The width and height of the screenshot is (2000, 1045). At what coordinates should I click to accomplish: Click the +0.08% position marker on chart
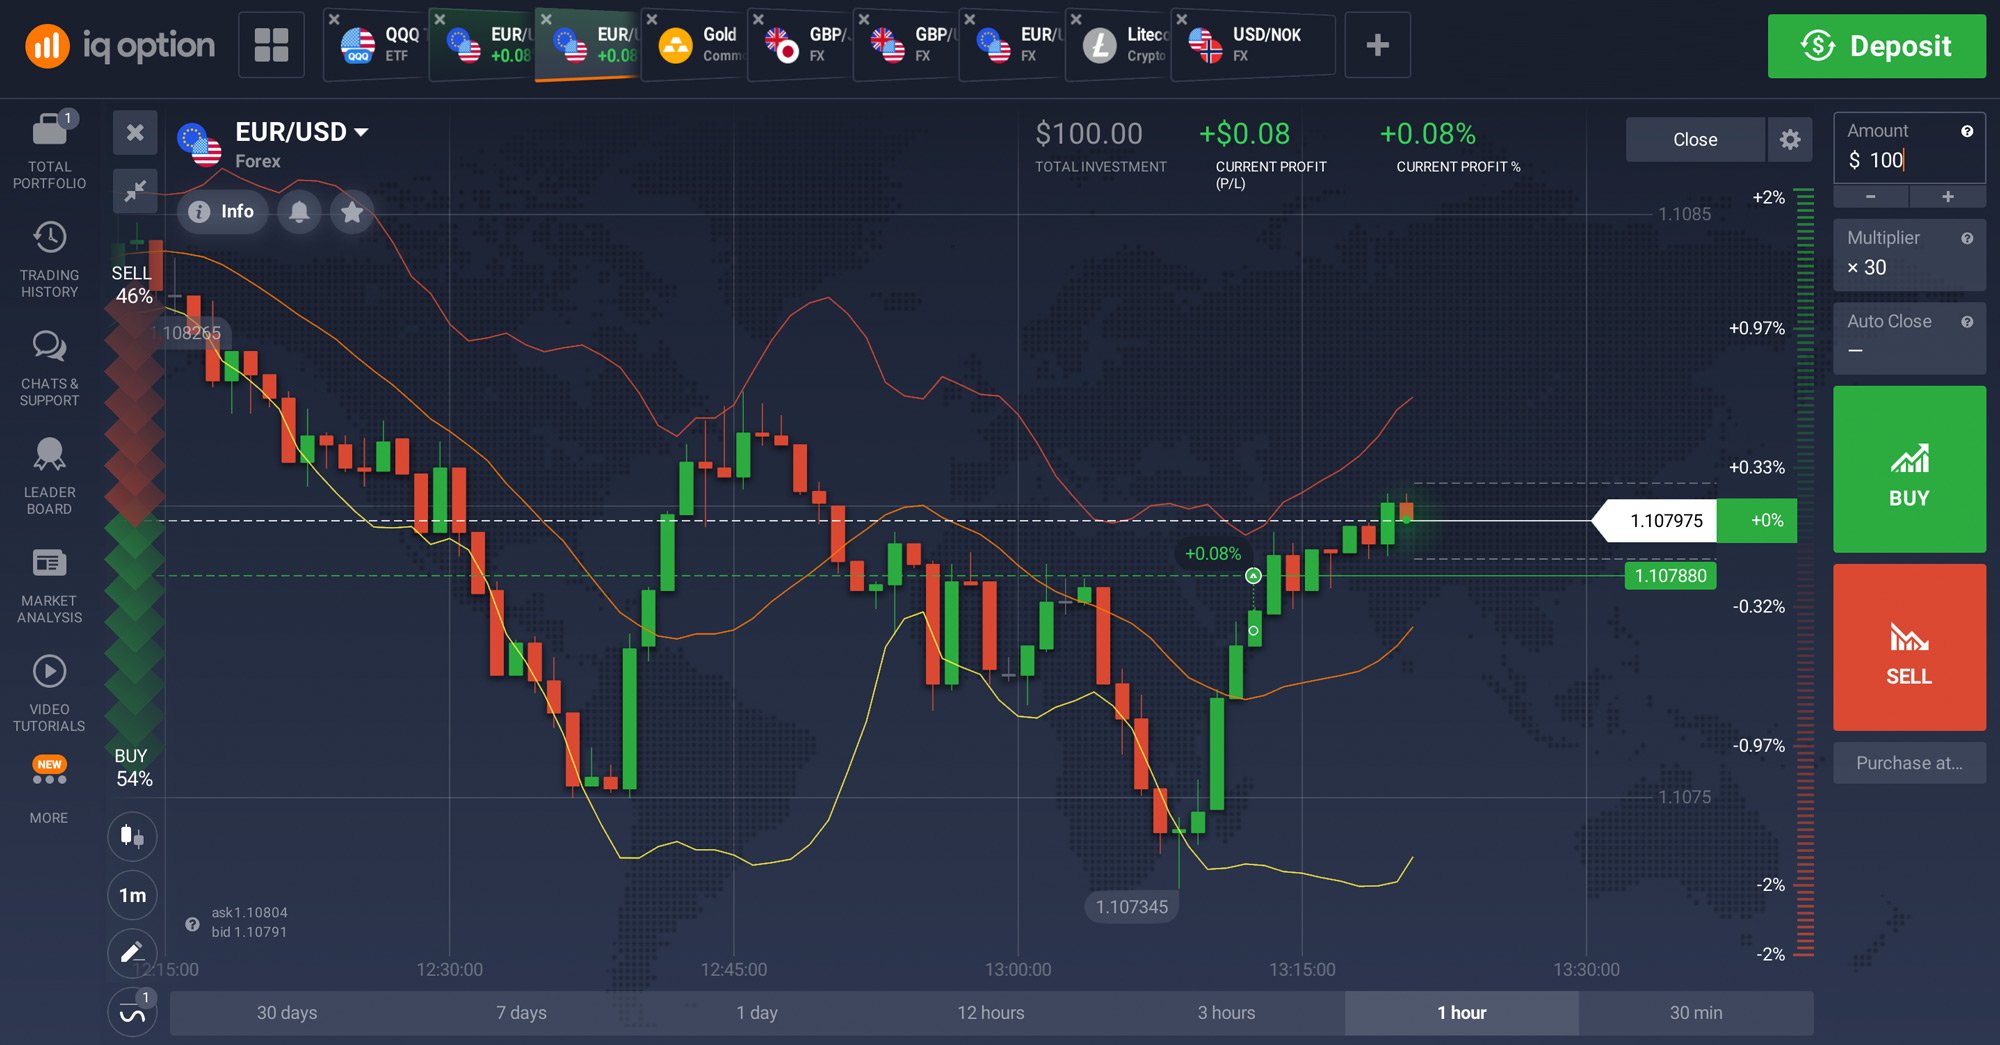pyautogui.click(x=1212, y=554)
